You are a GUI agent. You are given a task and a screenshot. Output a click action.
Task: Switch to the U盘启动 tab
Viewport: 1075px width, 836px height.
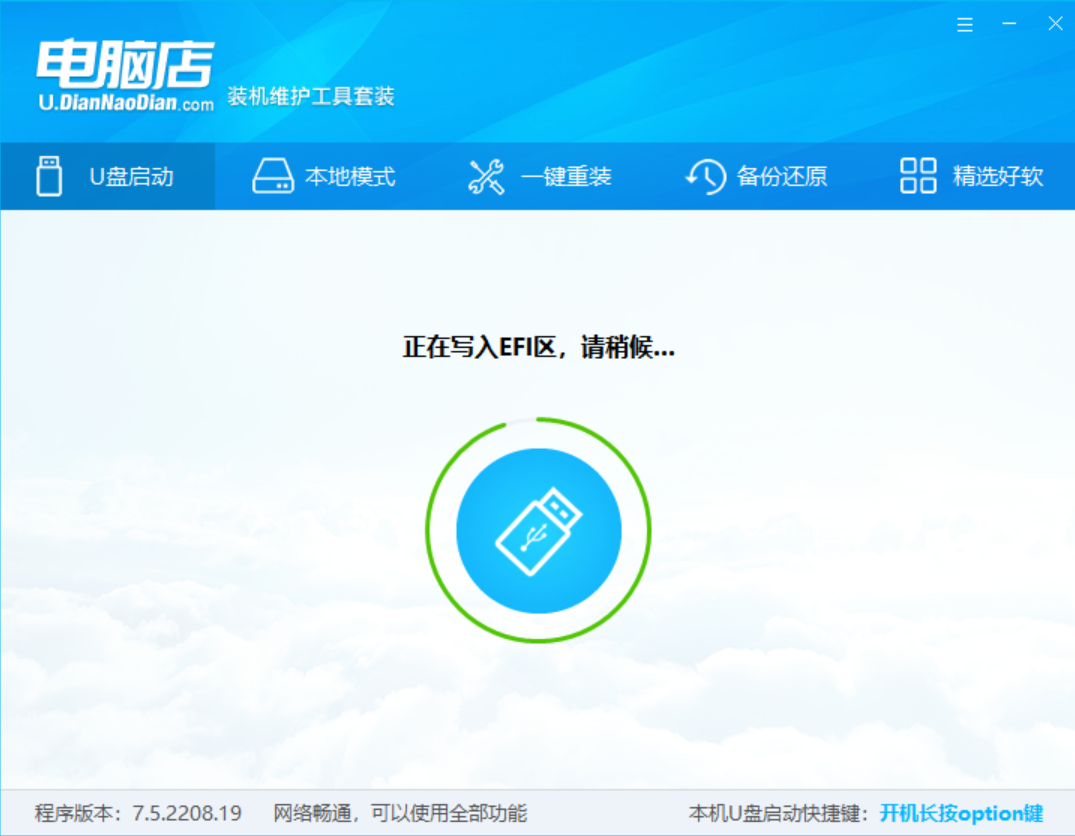coord(108,176)
